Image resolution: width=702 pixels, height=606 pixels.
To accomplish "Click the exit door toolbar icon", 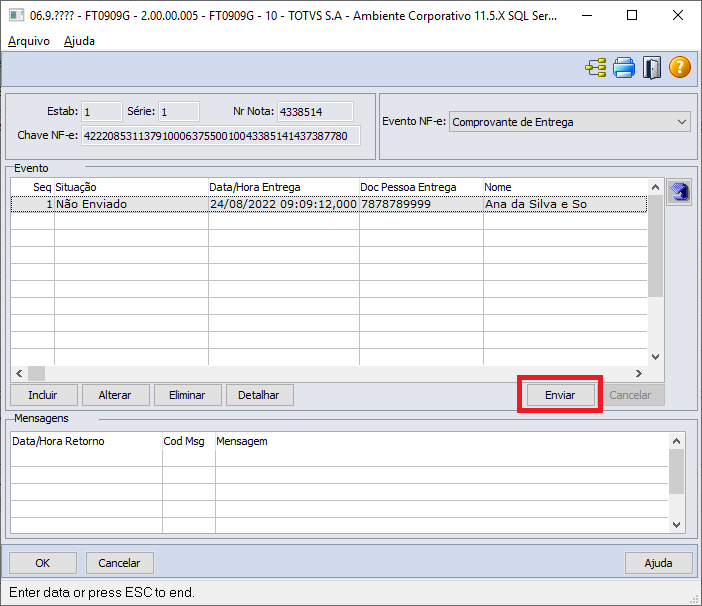I will point(652,68).
